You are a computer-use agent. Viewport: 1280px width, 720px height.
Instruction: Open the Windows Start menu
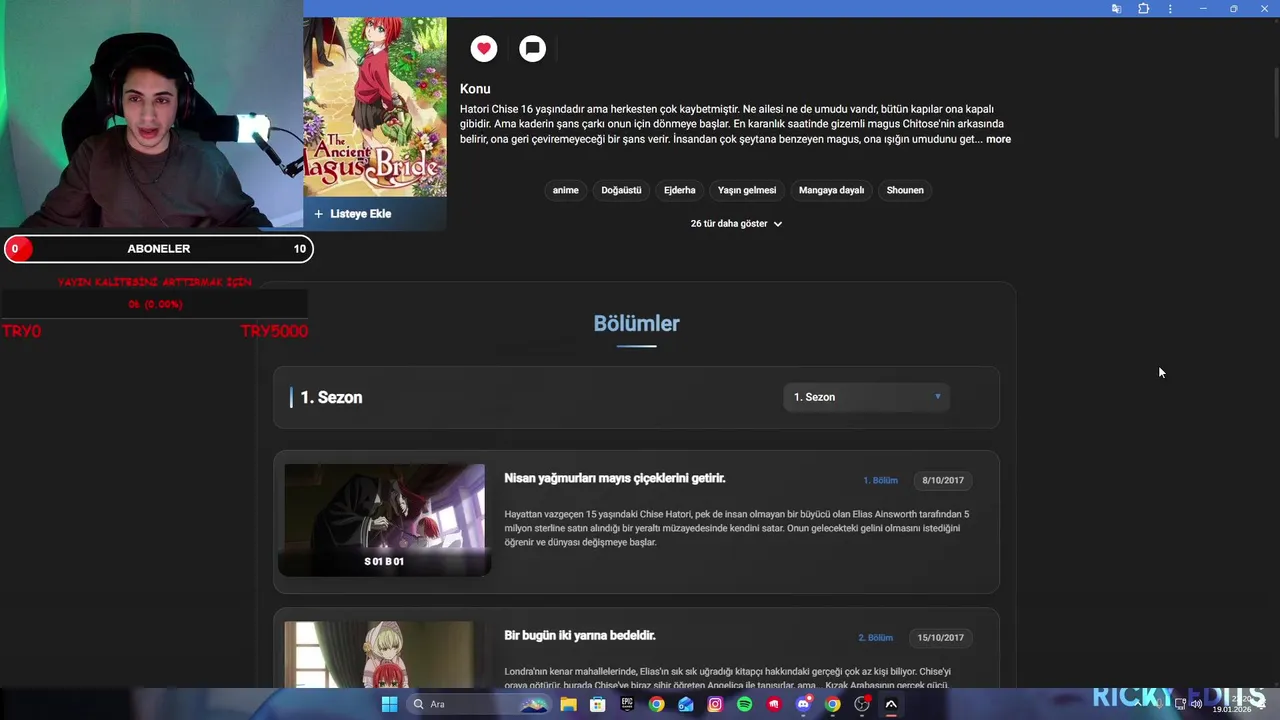point(389,704)
